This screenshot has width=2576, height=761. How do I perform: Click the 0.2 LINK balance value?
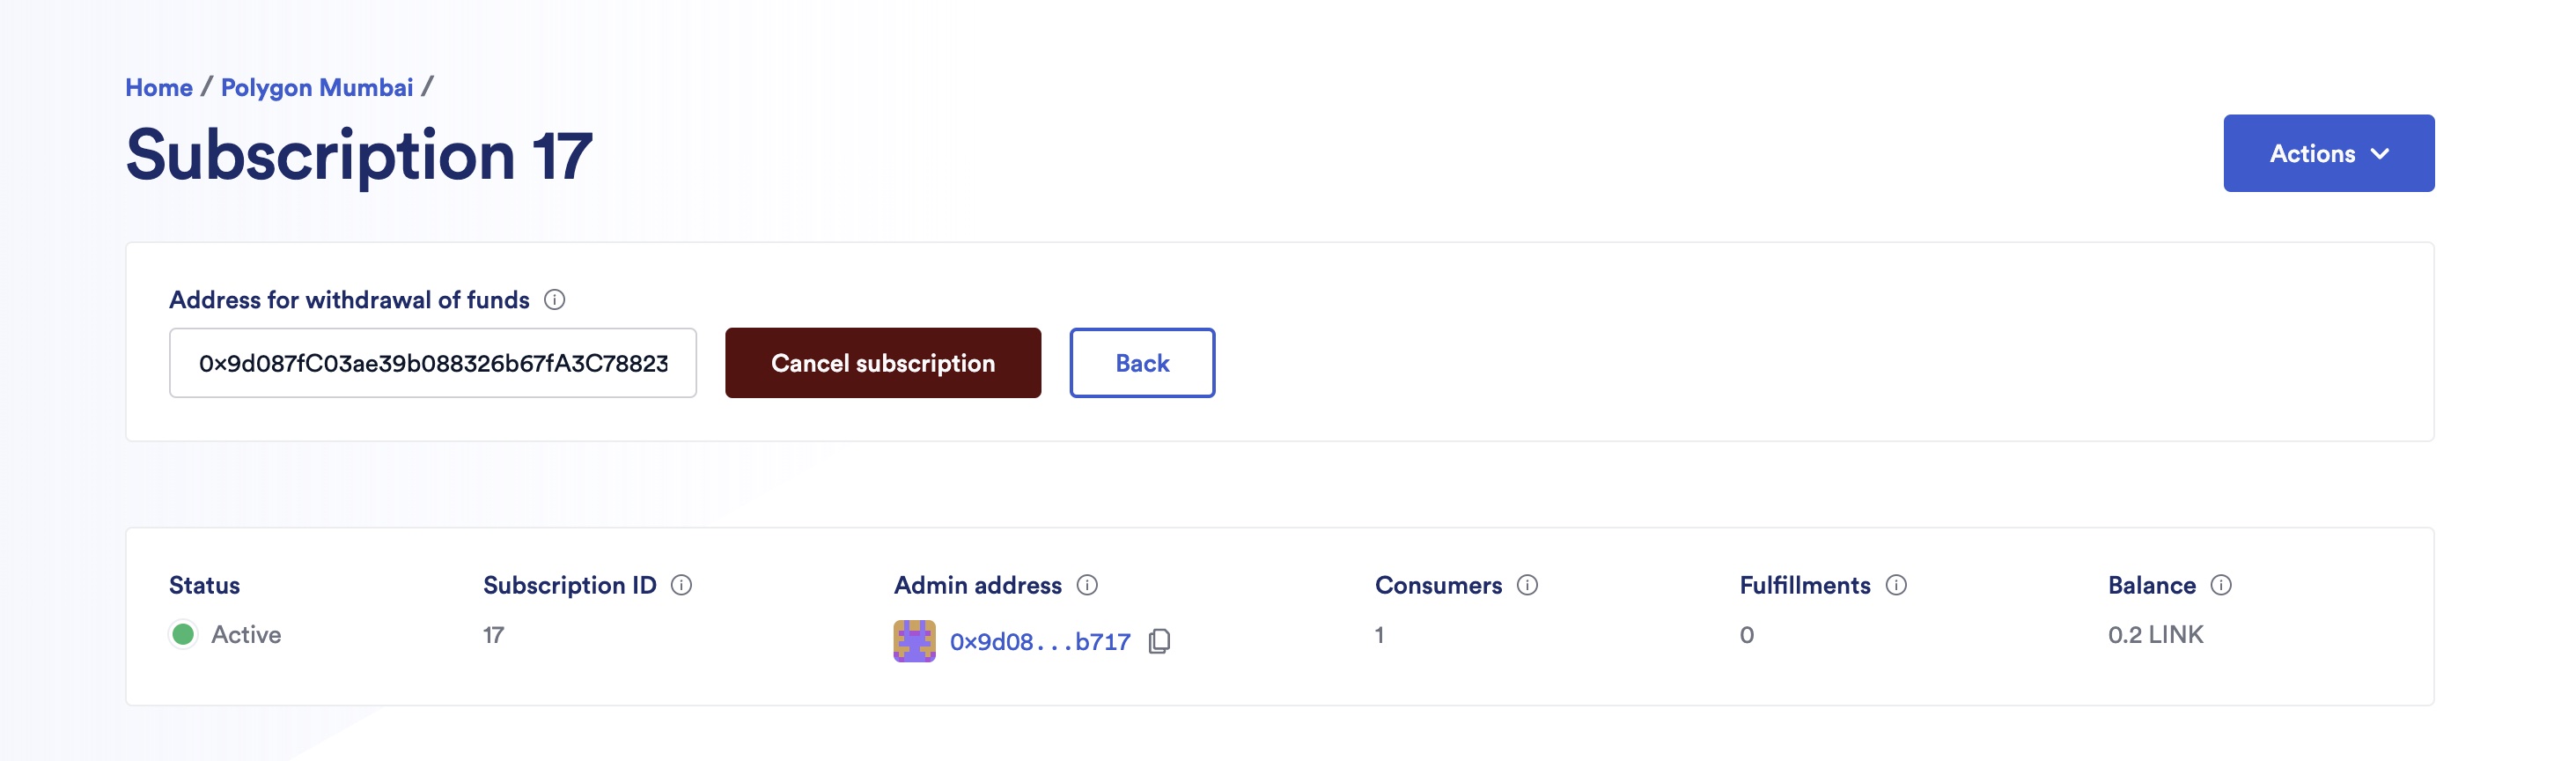2155,634
